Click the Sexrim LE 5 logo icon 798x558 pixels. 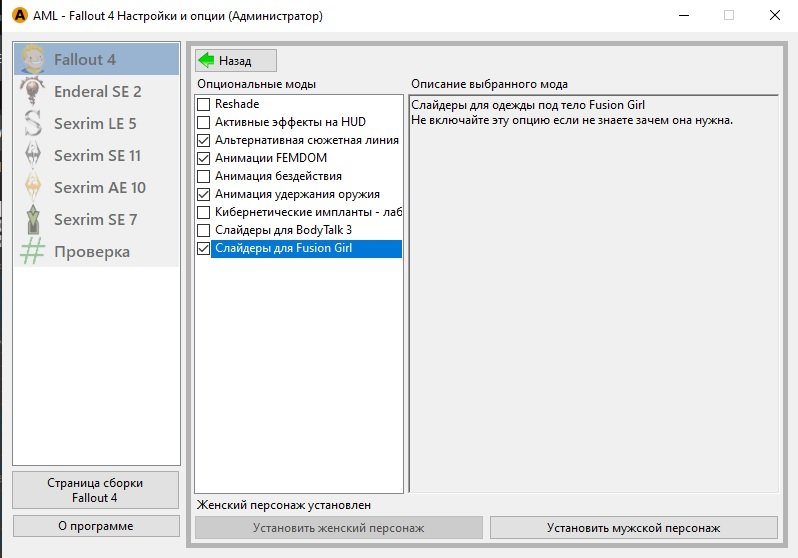click(33, 124)
